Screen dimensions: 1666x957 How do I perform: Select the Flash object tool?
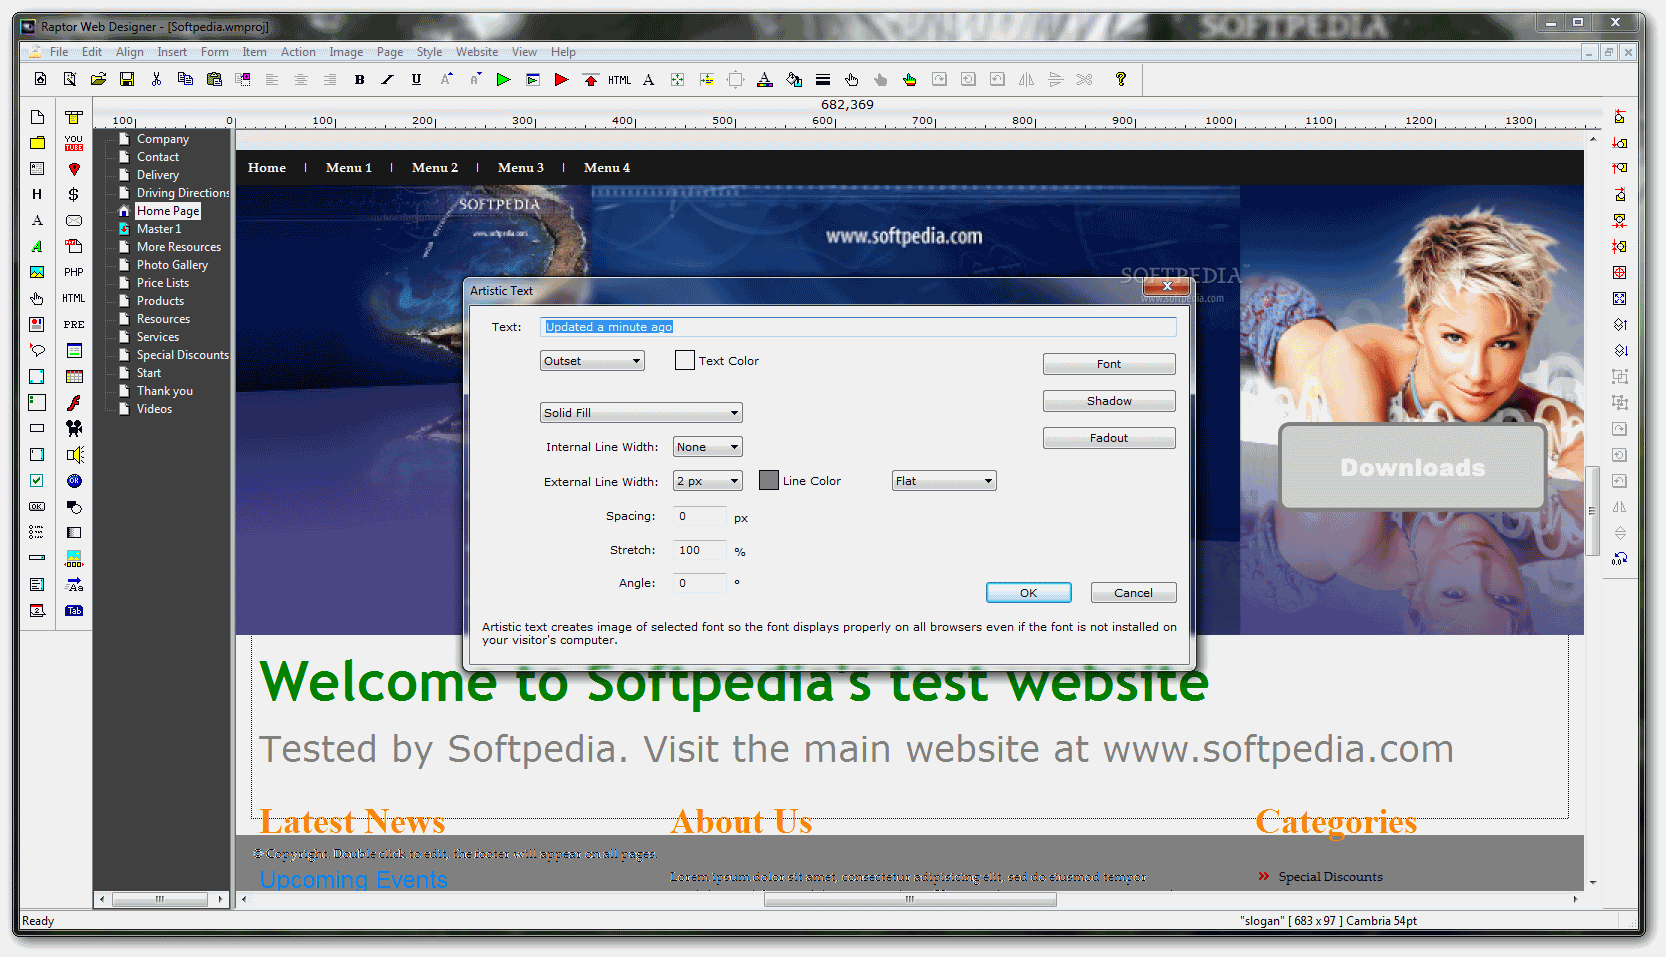[x=74, y=403]
